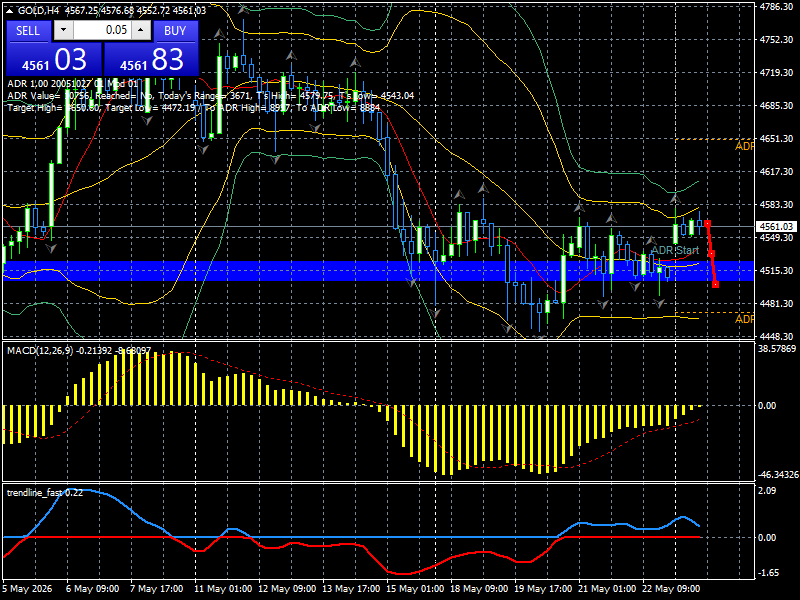
Task: Select the top anchor of the red trendline
Action: tap(708, 223)
